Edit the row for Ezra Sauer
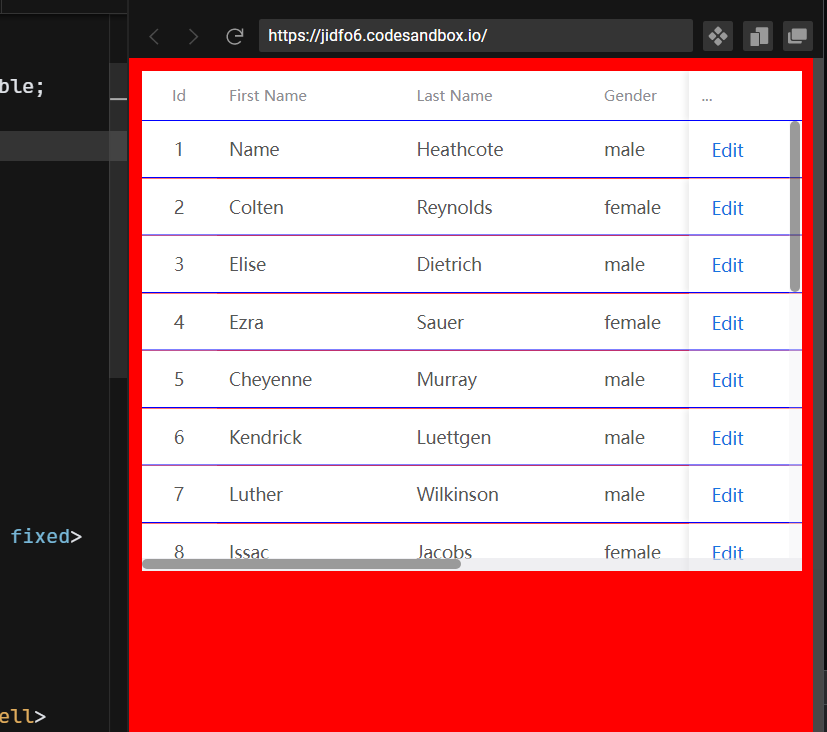This screenshot has height=732, width=827. 727,323
